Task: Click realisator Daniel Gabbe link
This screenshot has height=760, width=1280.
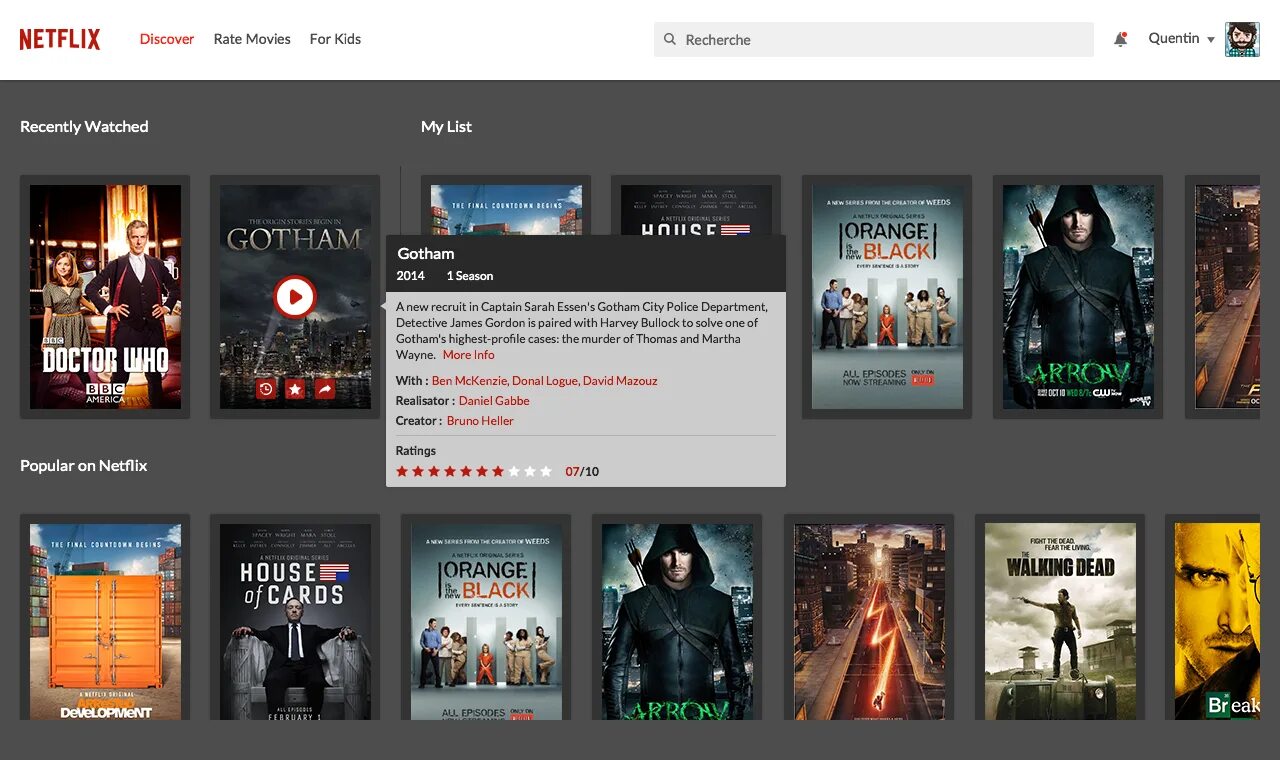Action: point(494,401)
